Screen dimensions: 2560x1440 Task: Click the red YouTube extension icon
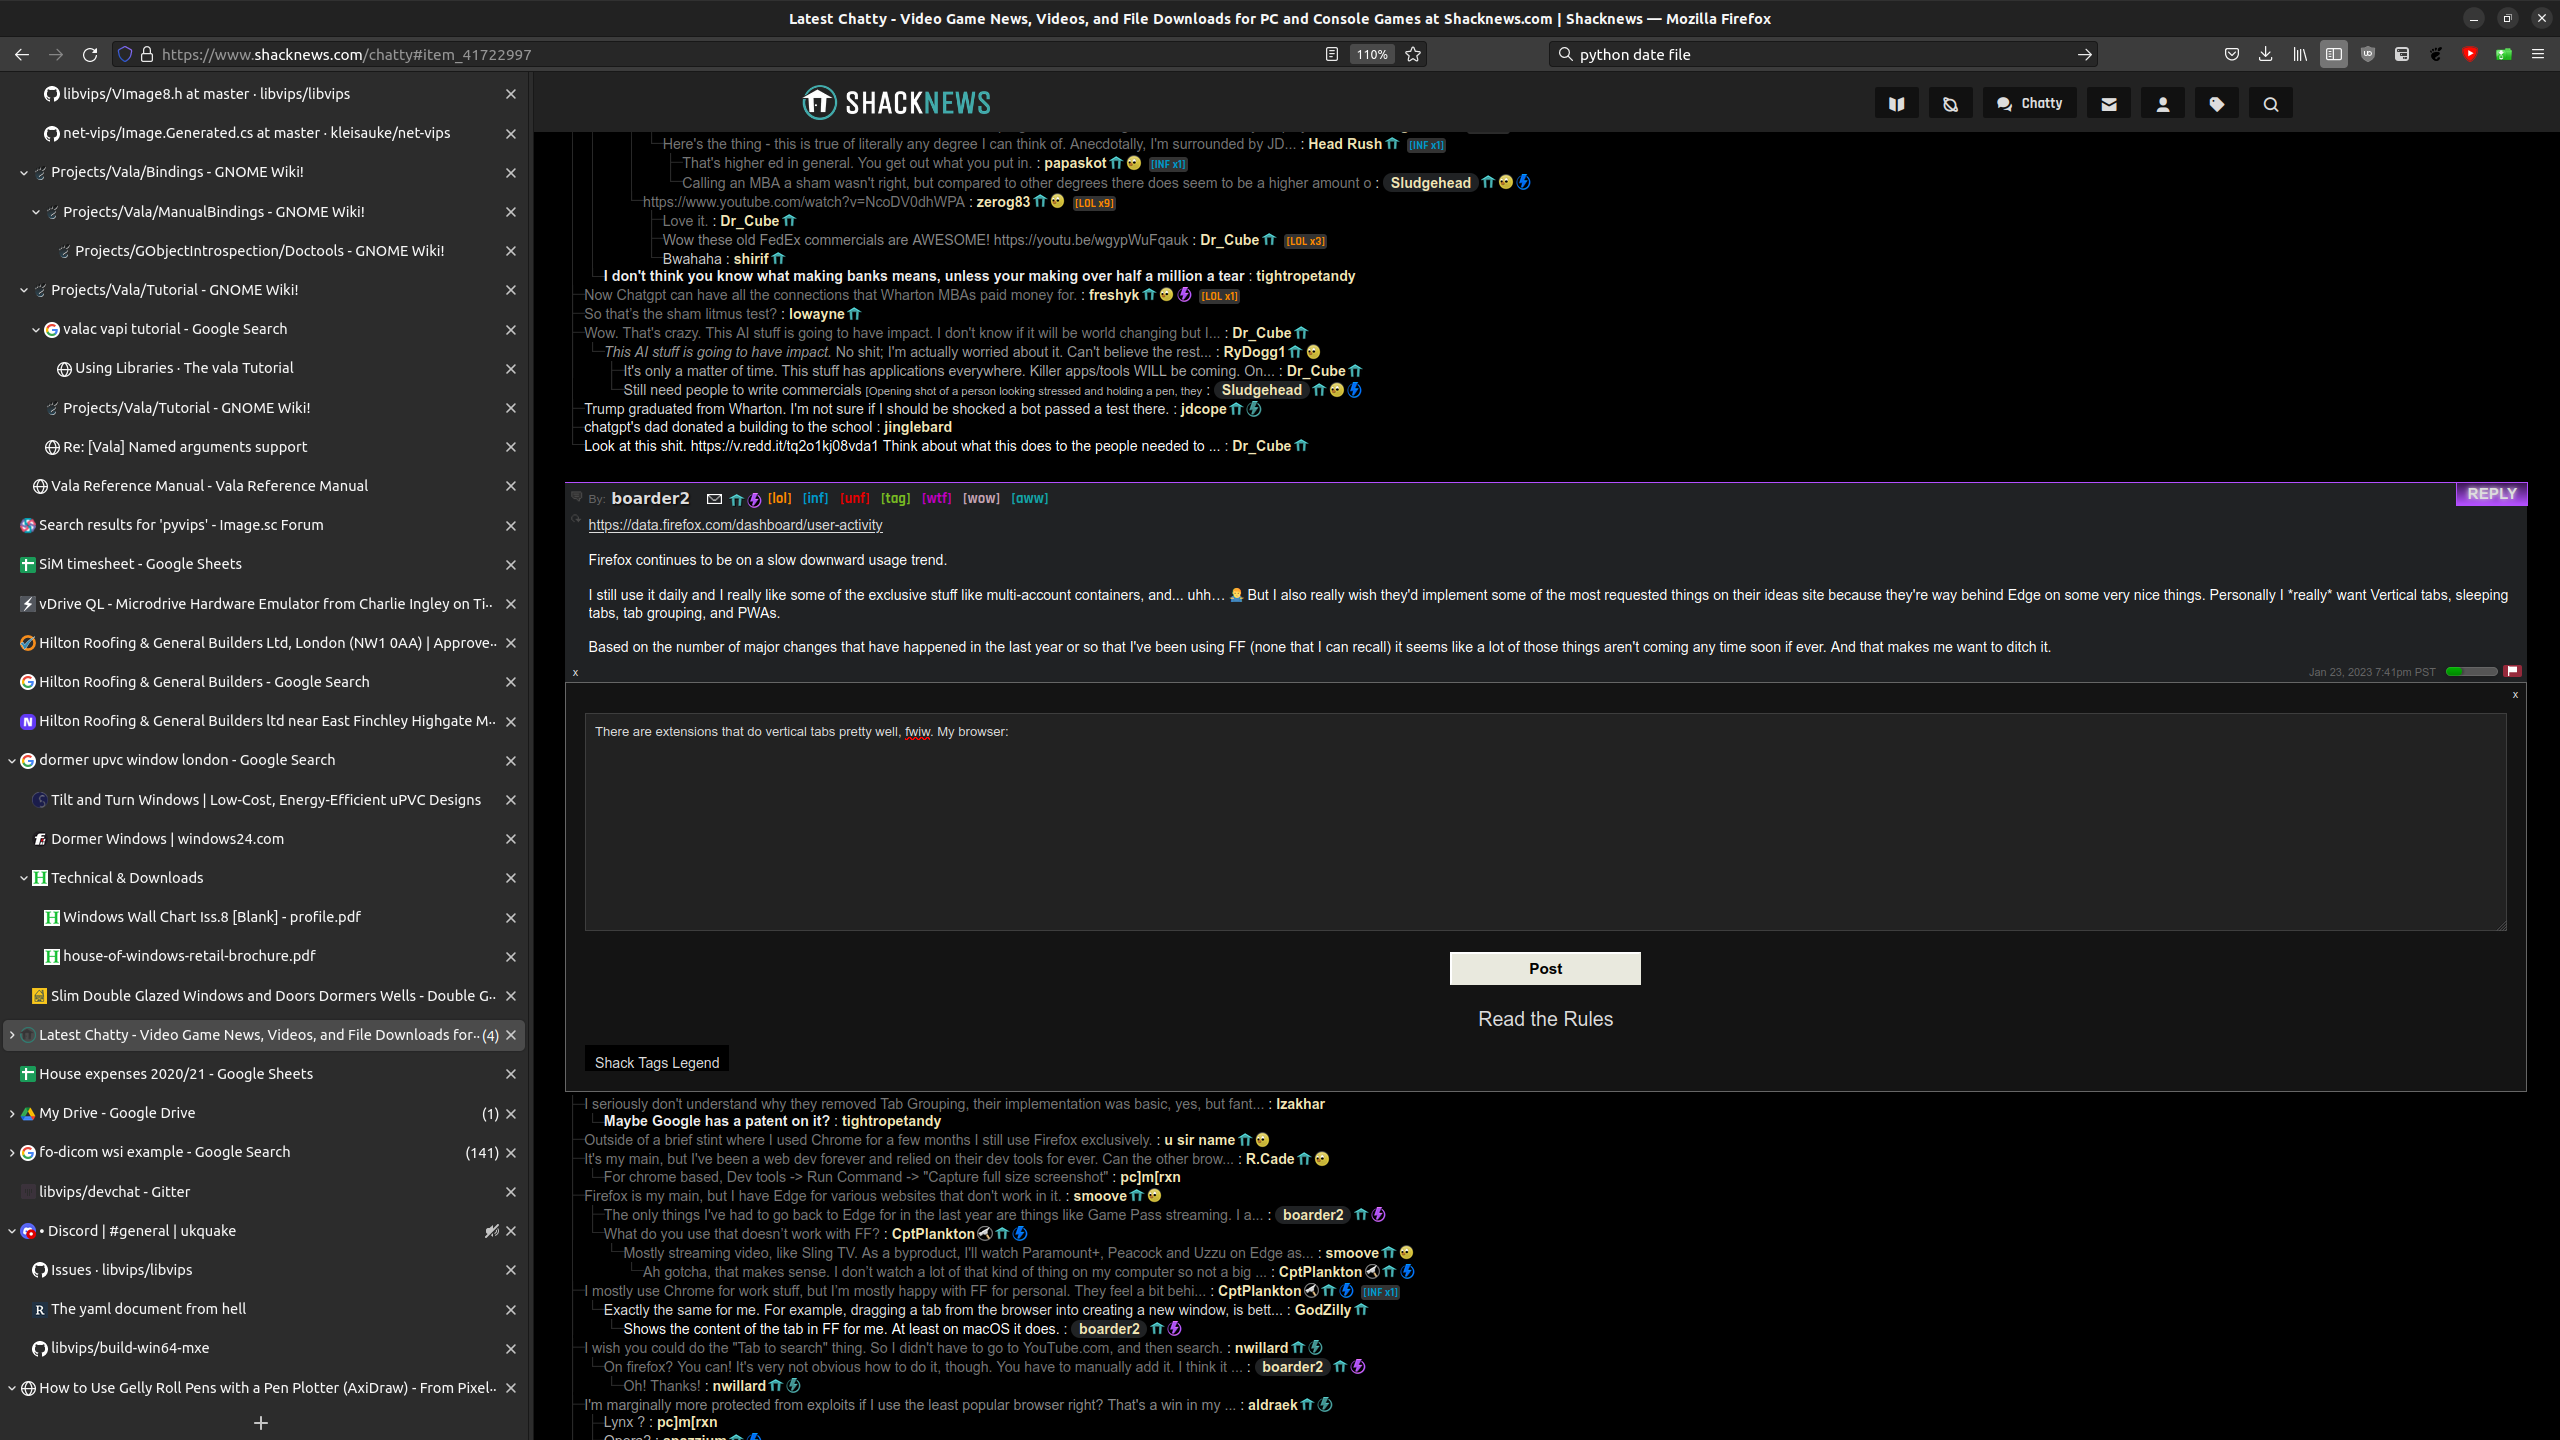2470,54
